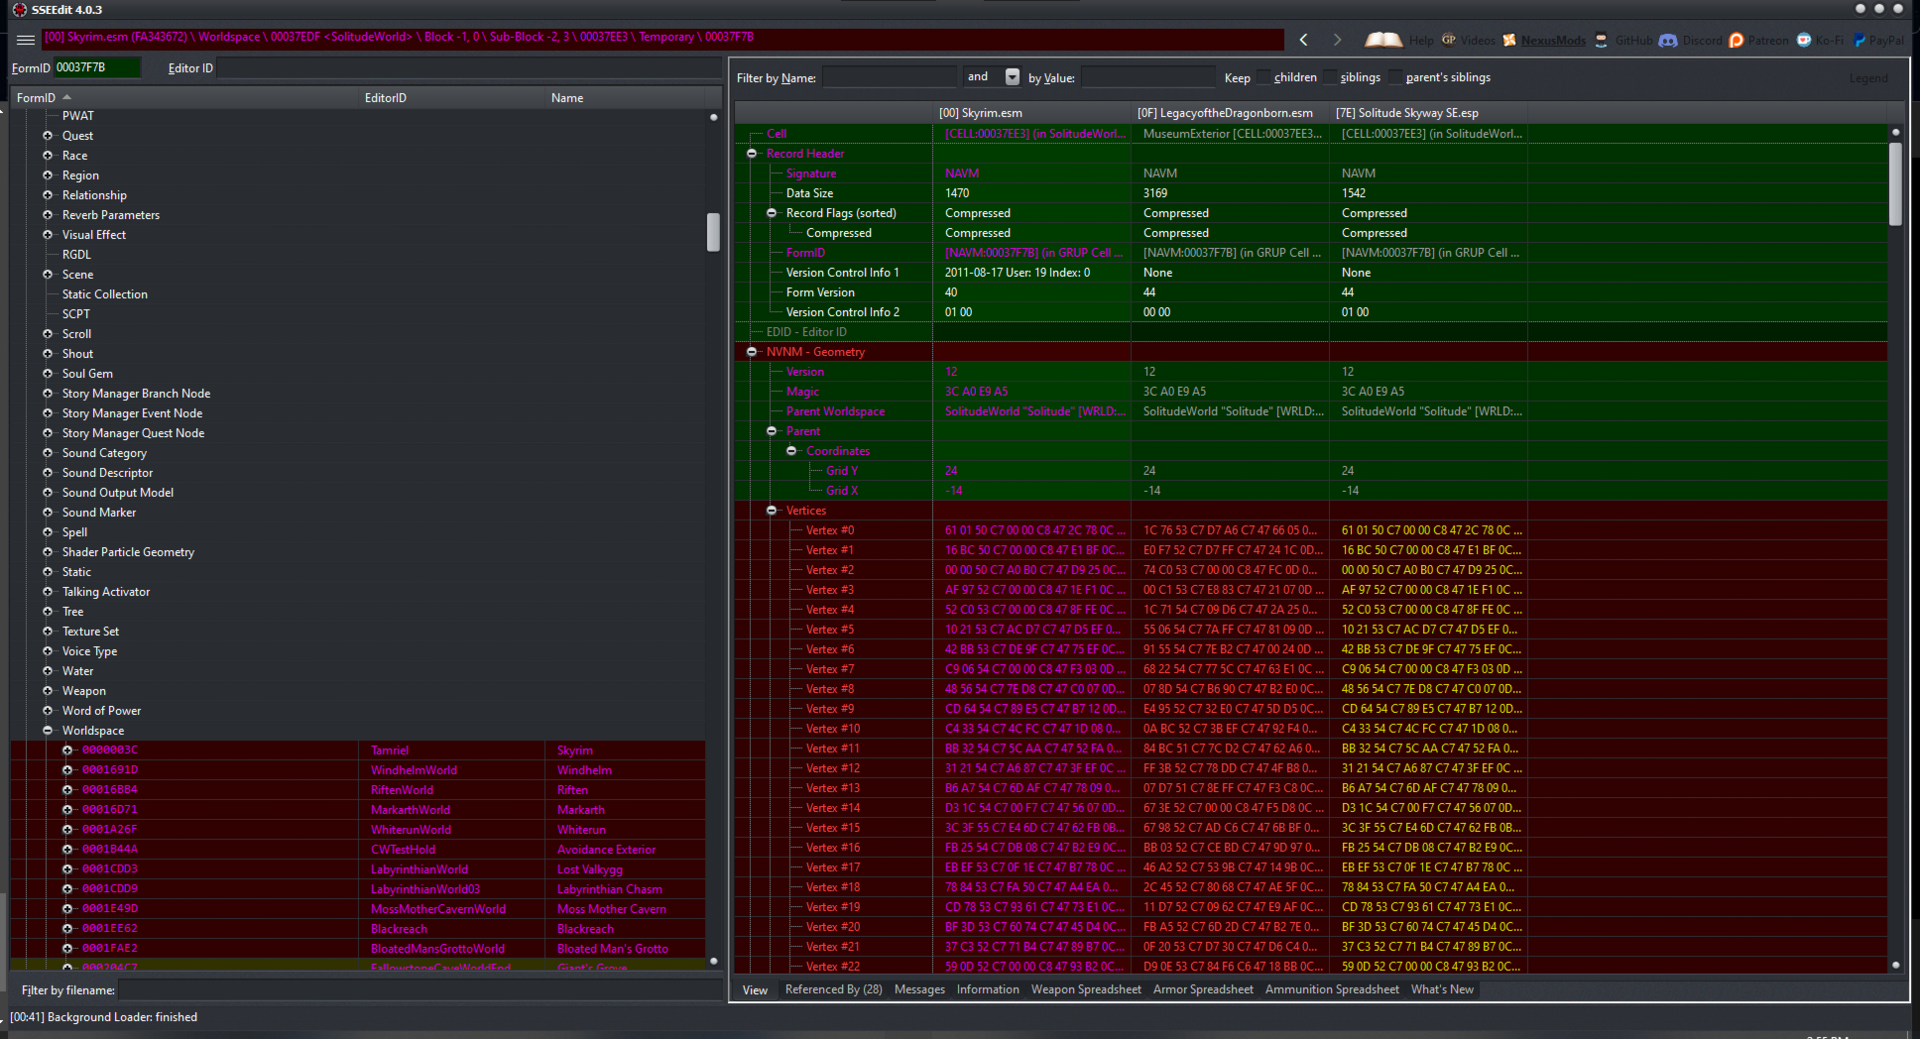This screenshot has height=1039, width=1920.
Task: Open the GitHub icon
Action: (x=1601, y=40)
